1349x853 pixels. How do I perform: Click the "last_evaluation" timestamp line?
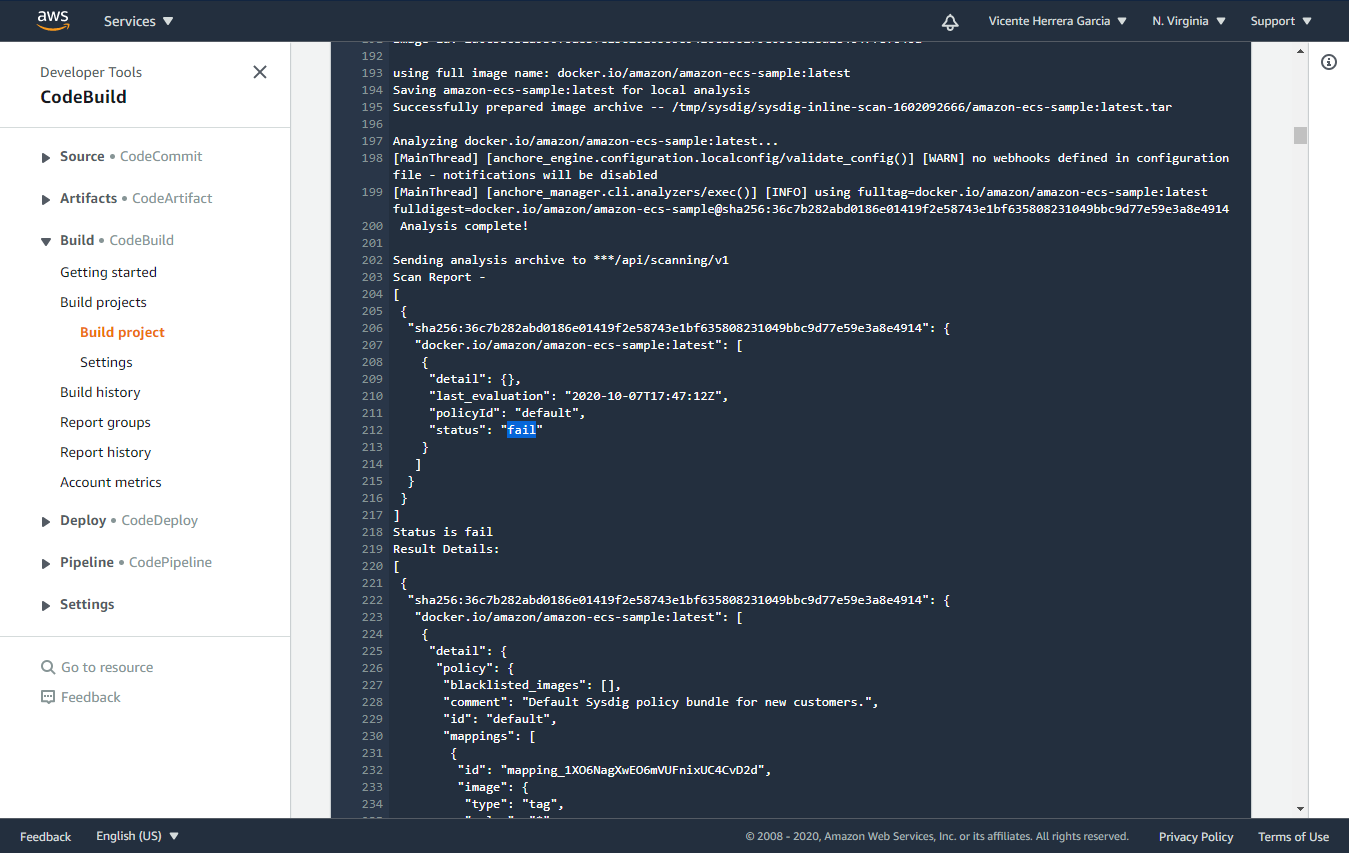pyautogui.click(x=578, y=396)
